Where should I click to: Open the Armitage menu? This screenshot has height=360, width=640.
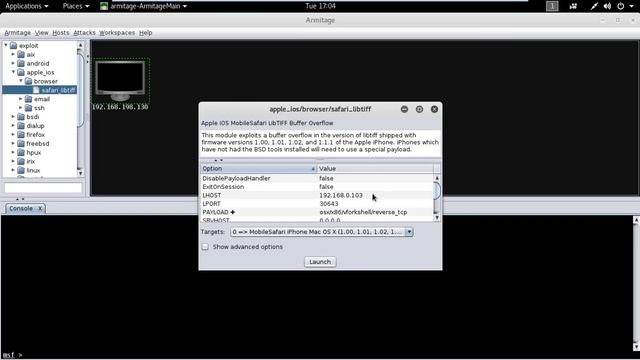18,33
